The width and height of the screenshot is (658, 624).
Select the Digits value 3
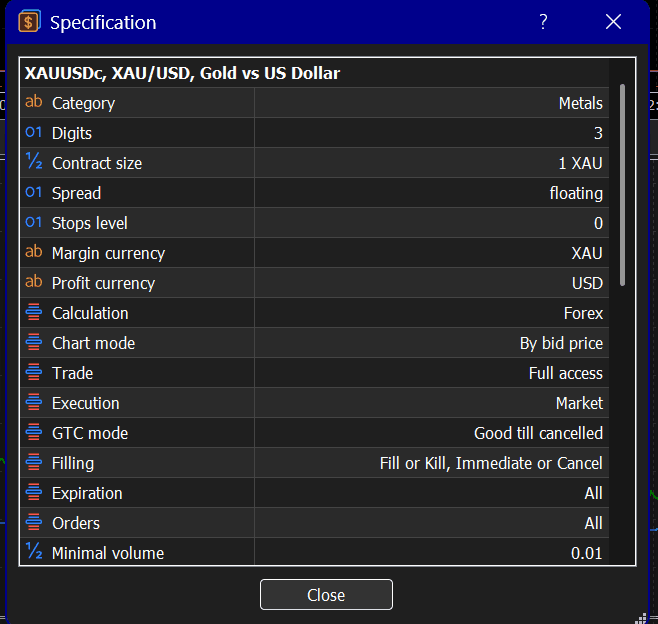click(x=598, y=133)
